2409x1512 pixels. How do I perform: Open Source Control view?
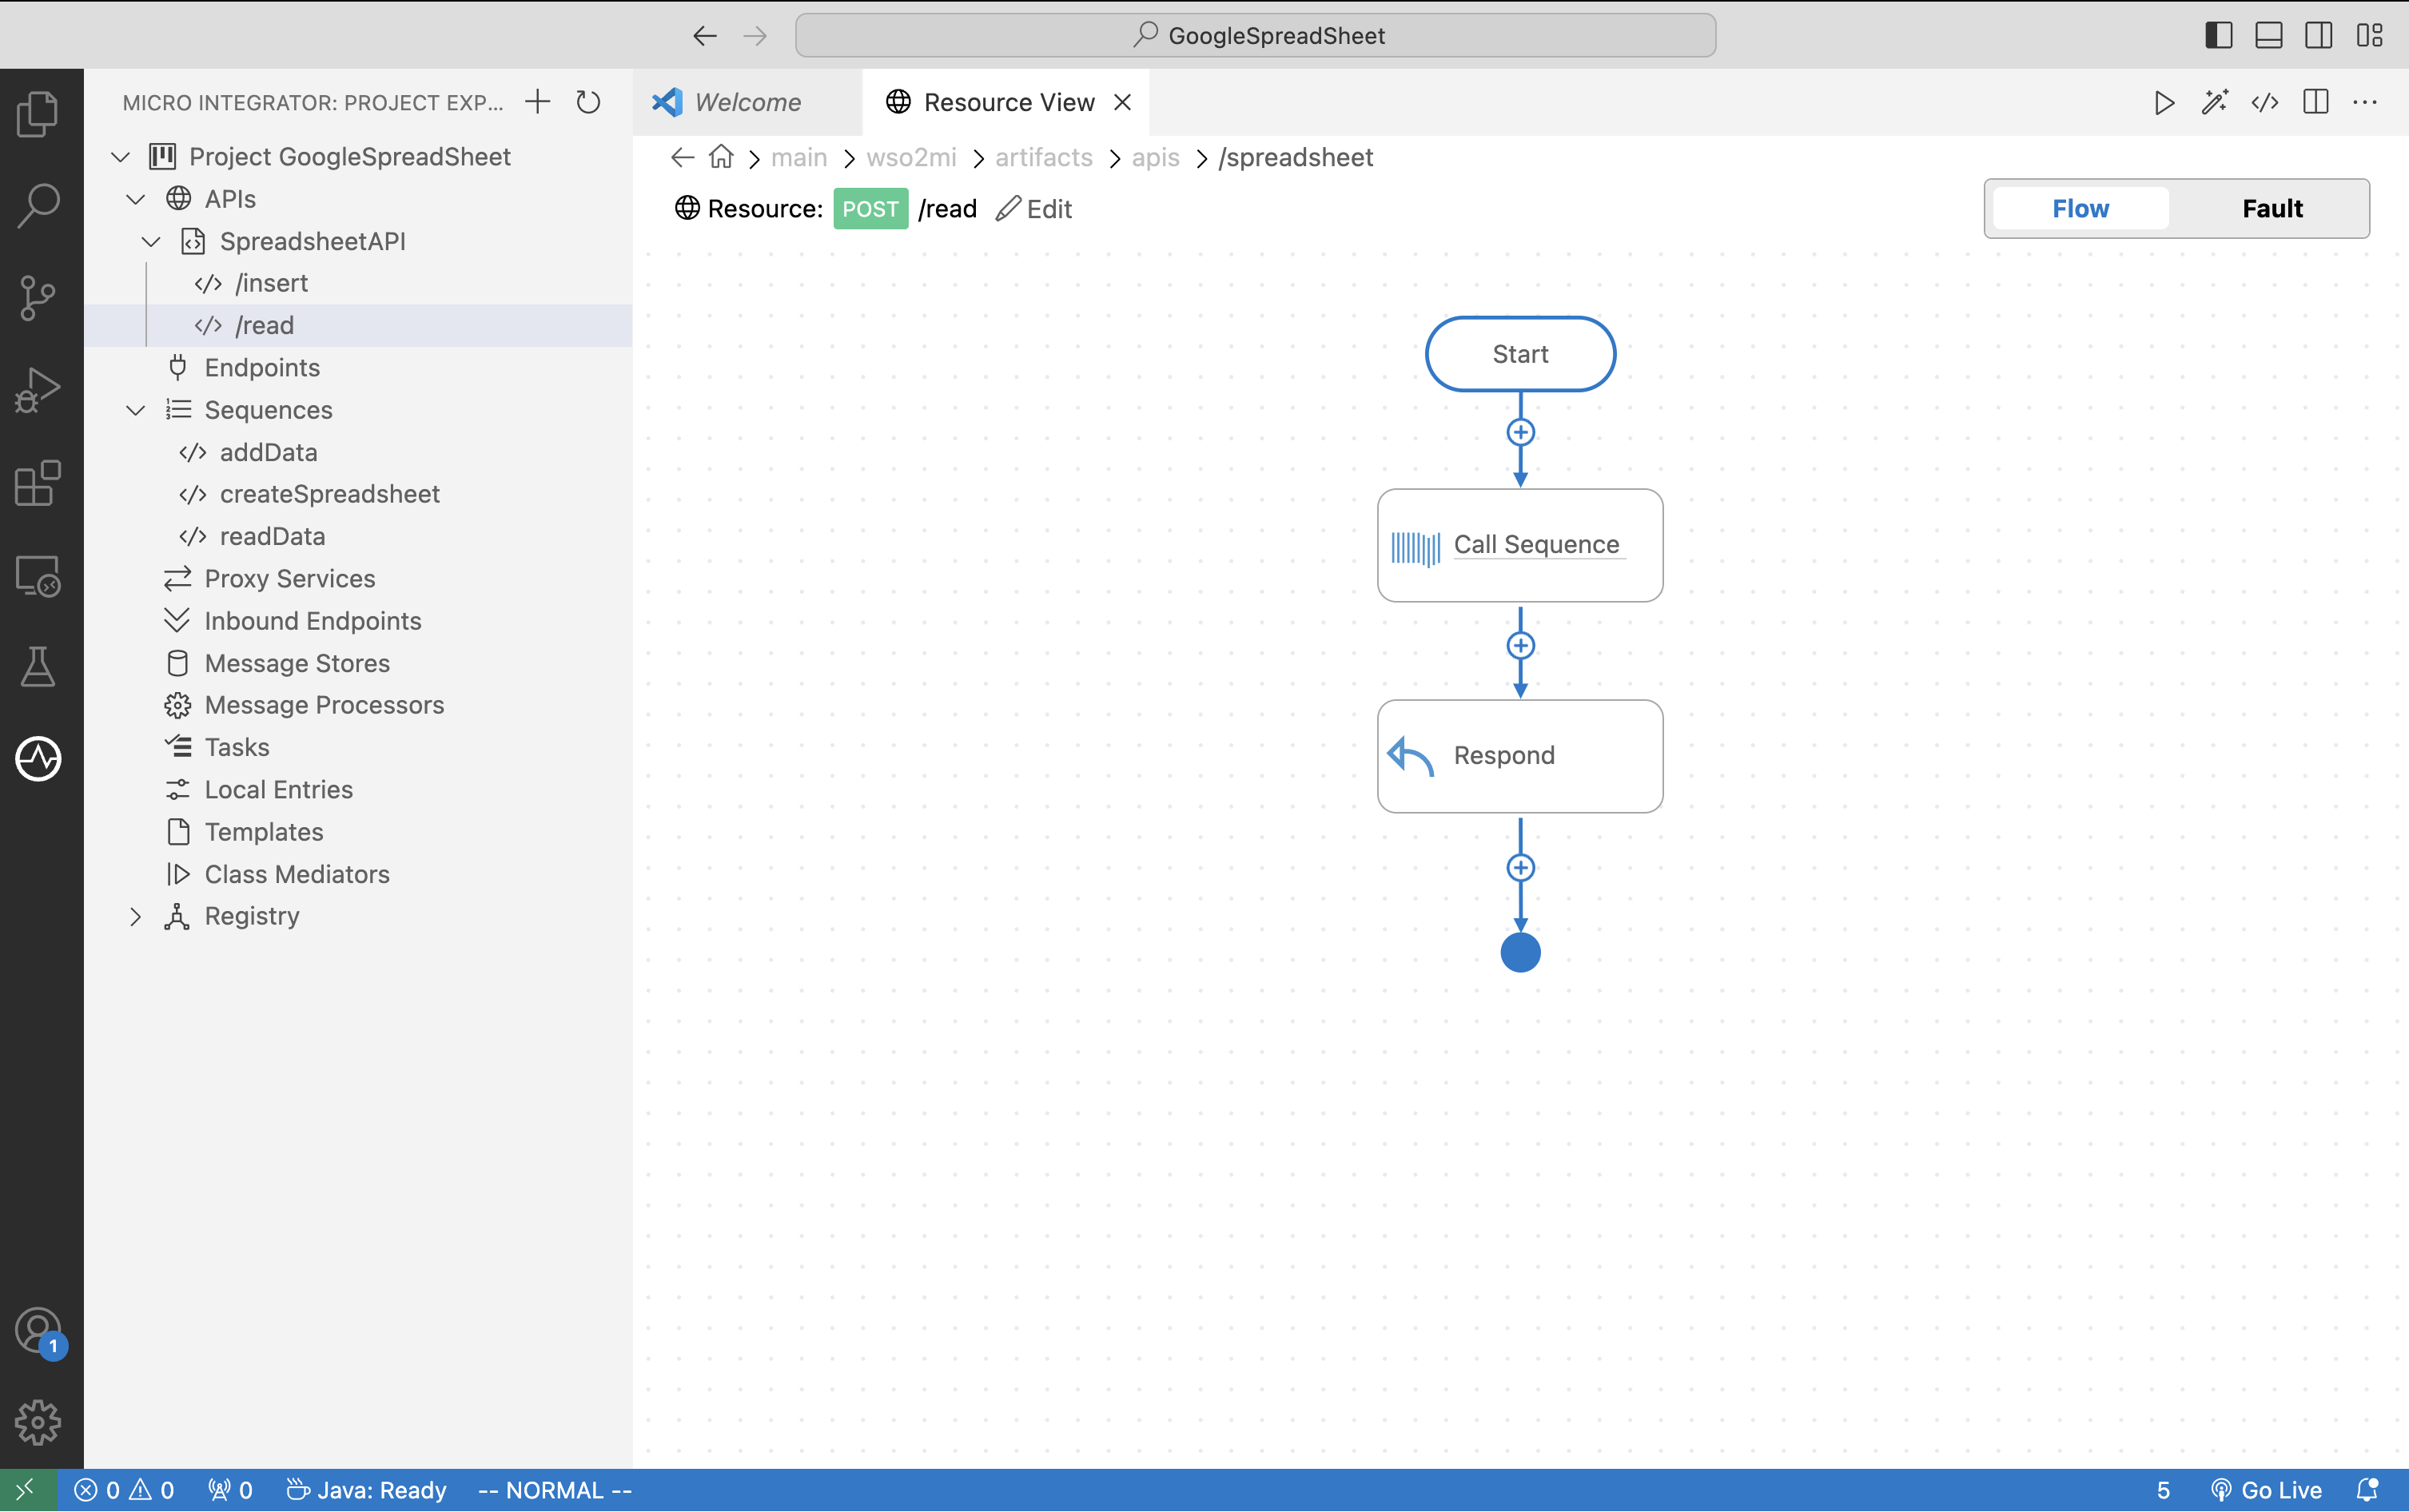click(x=38, y=298)
